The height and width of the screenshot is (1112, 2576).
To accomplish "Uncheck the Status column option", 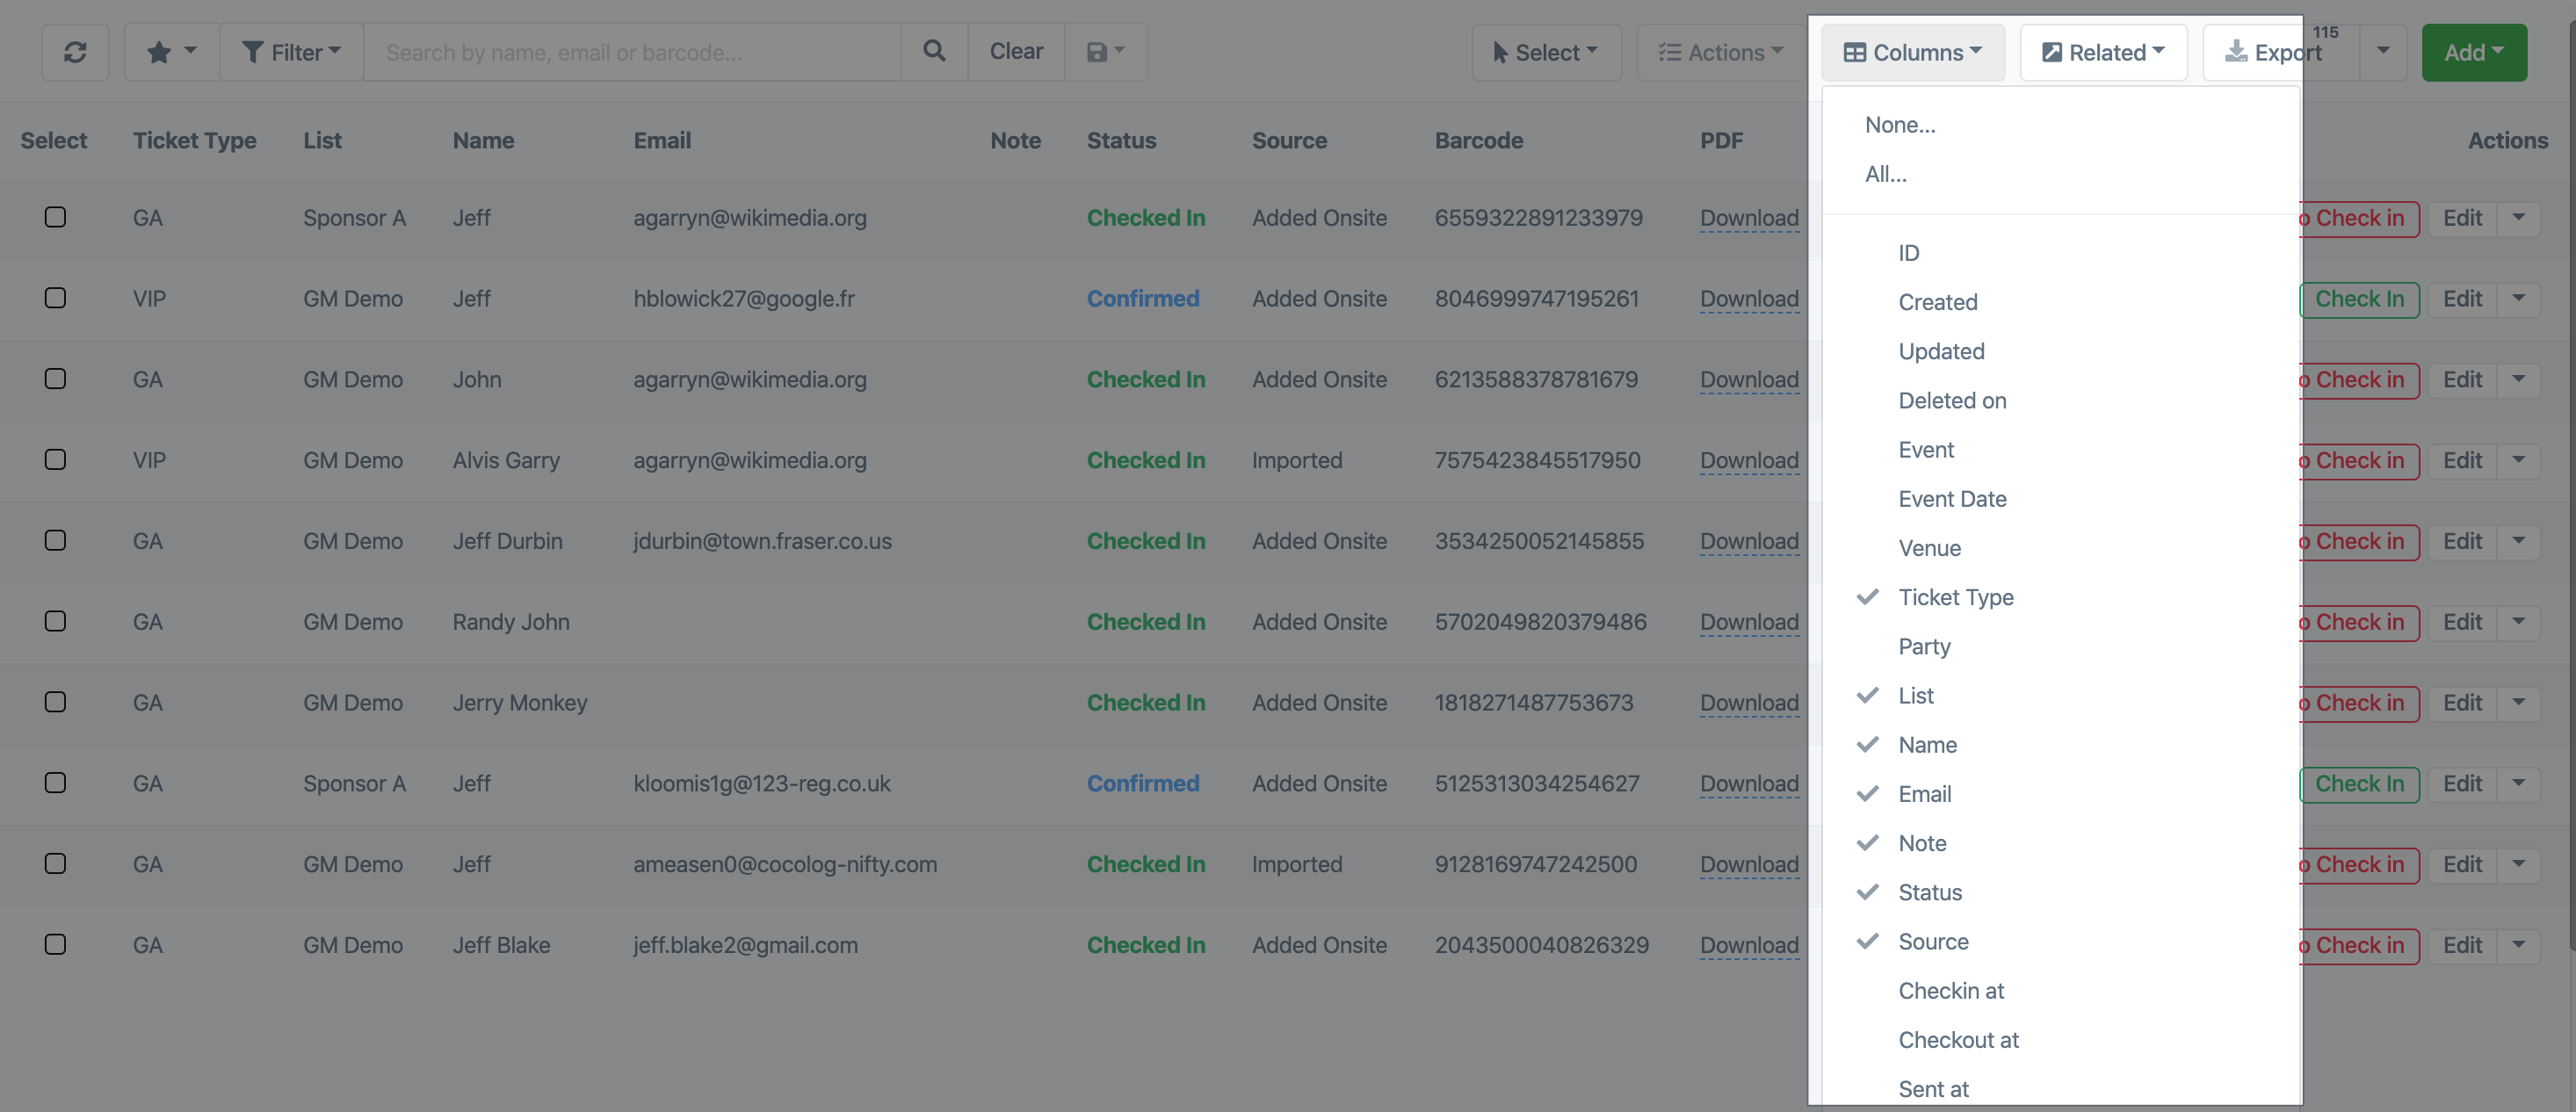I will coord(2062,892).
